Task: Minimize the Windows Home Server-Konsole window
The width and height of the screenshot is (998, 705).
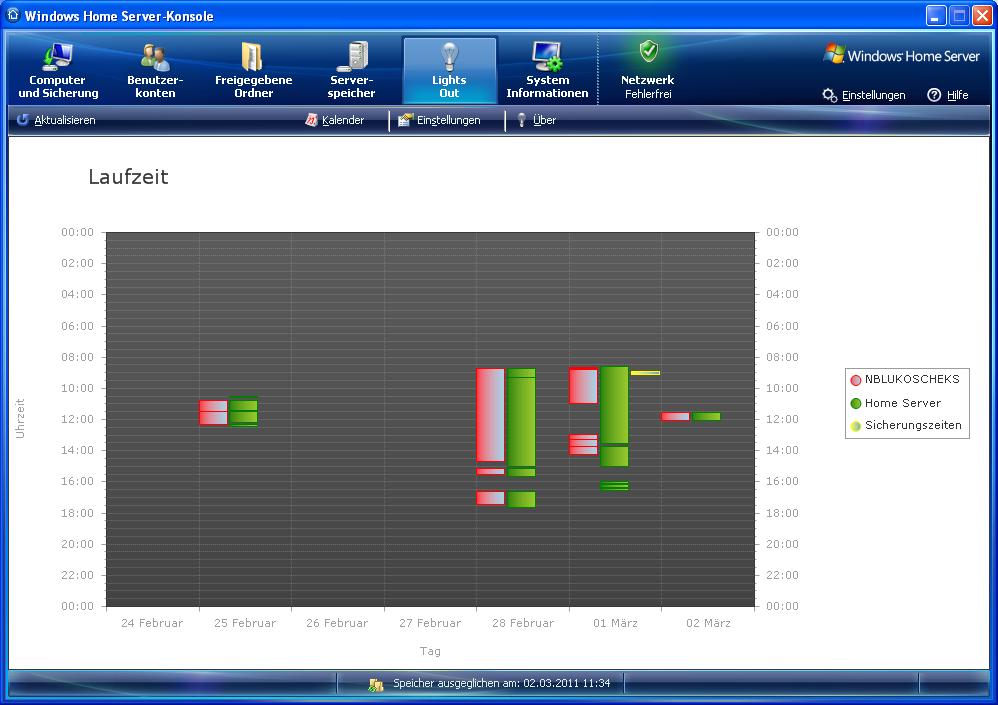Action: [x=936, y=15]
